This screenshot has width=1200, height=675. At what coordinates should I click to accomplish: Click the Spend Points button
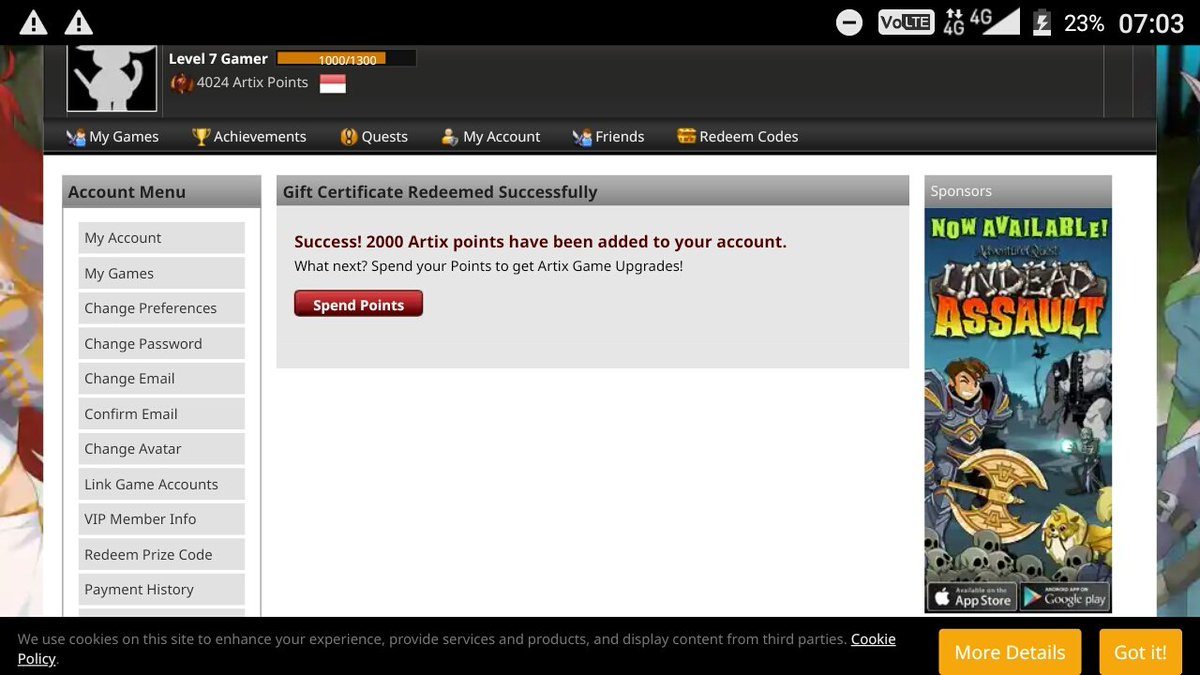pos(358,304)
